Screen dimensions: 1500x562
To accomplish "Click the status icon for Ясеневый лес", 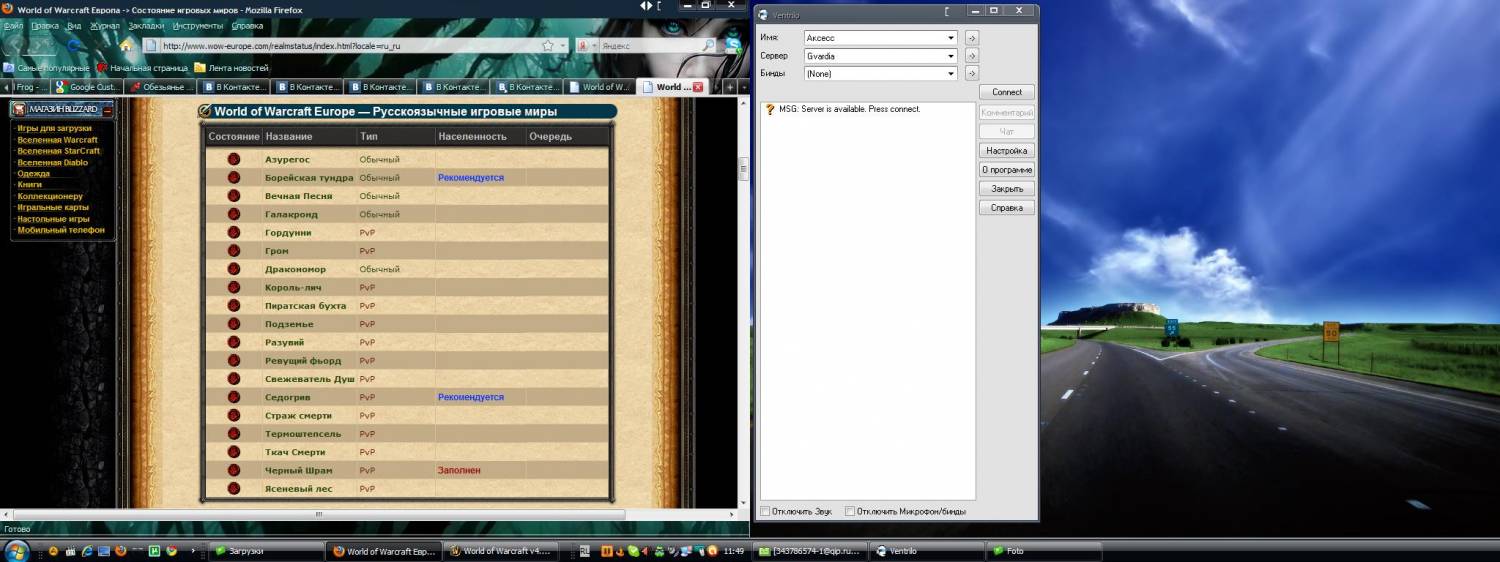I will tap(234, 489).
